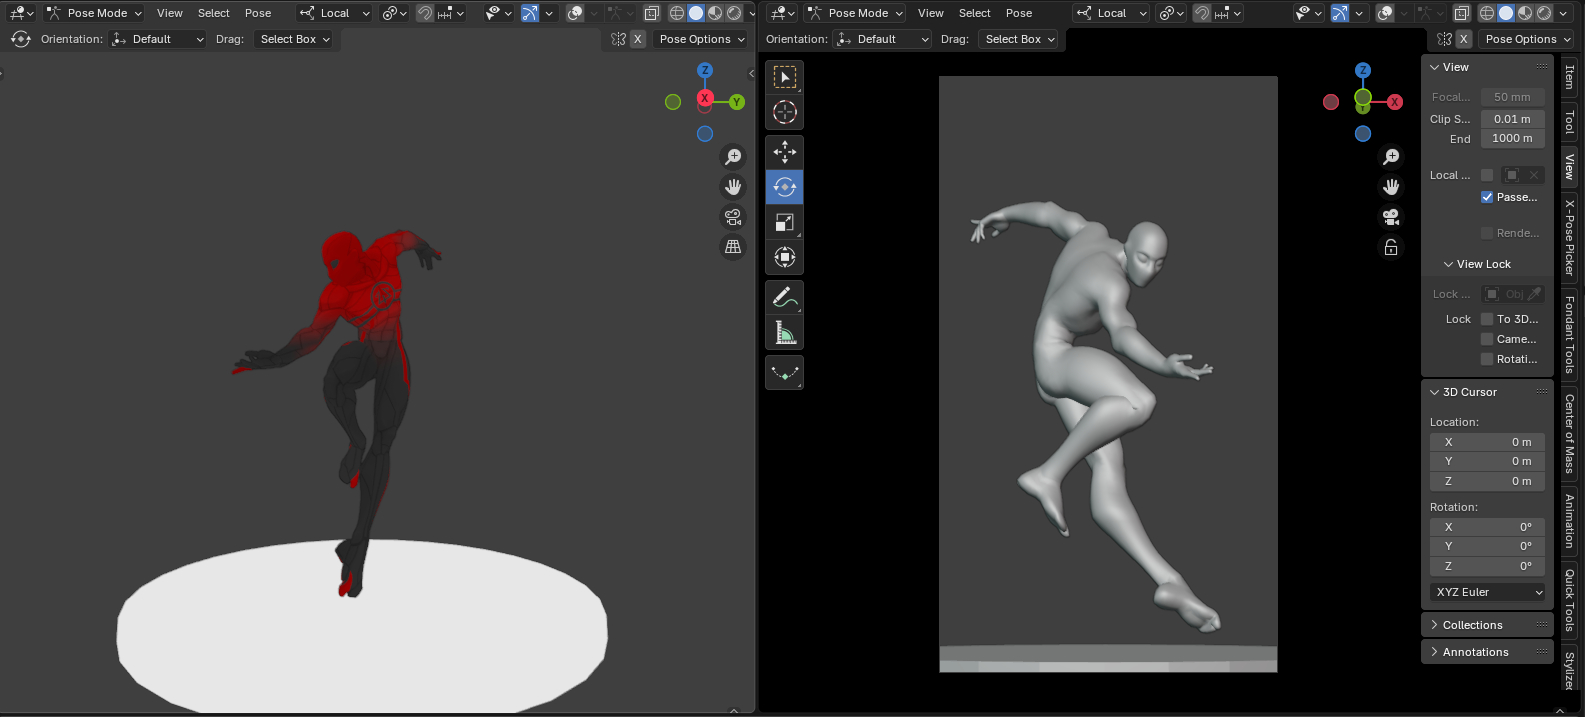This screenshot has height=717, width=1585.
Task: Expand the Collections panel
Action: point(1472,625)
